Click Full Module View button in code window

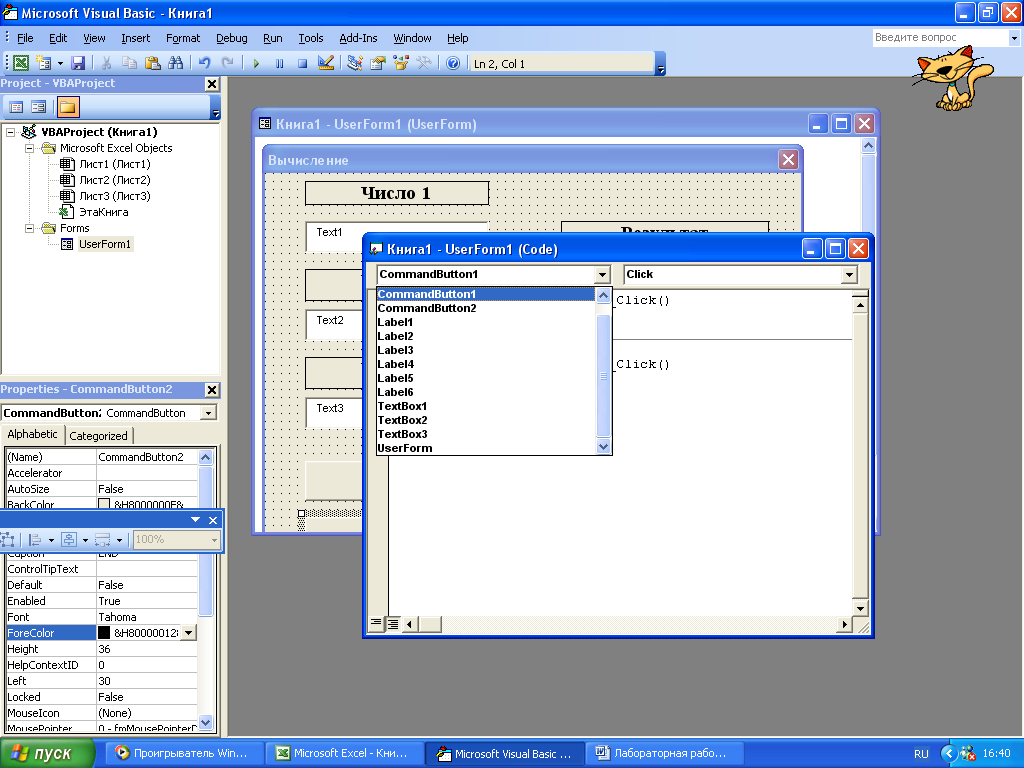tap(392, 624)
